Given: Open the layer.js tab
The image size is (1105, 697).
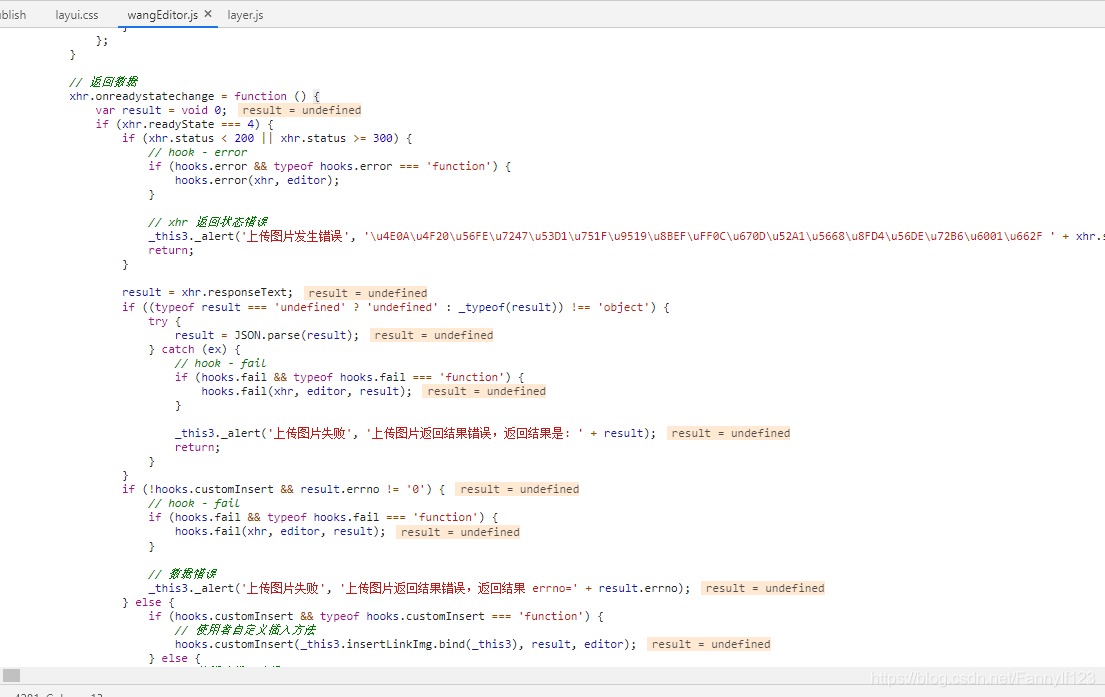Looking at the screenshot, I should (x=245, y=15).
